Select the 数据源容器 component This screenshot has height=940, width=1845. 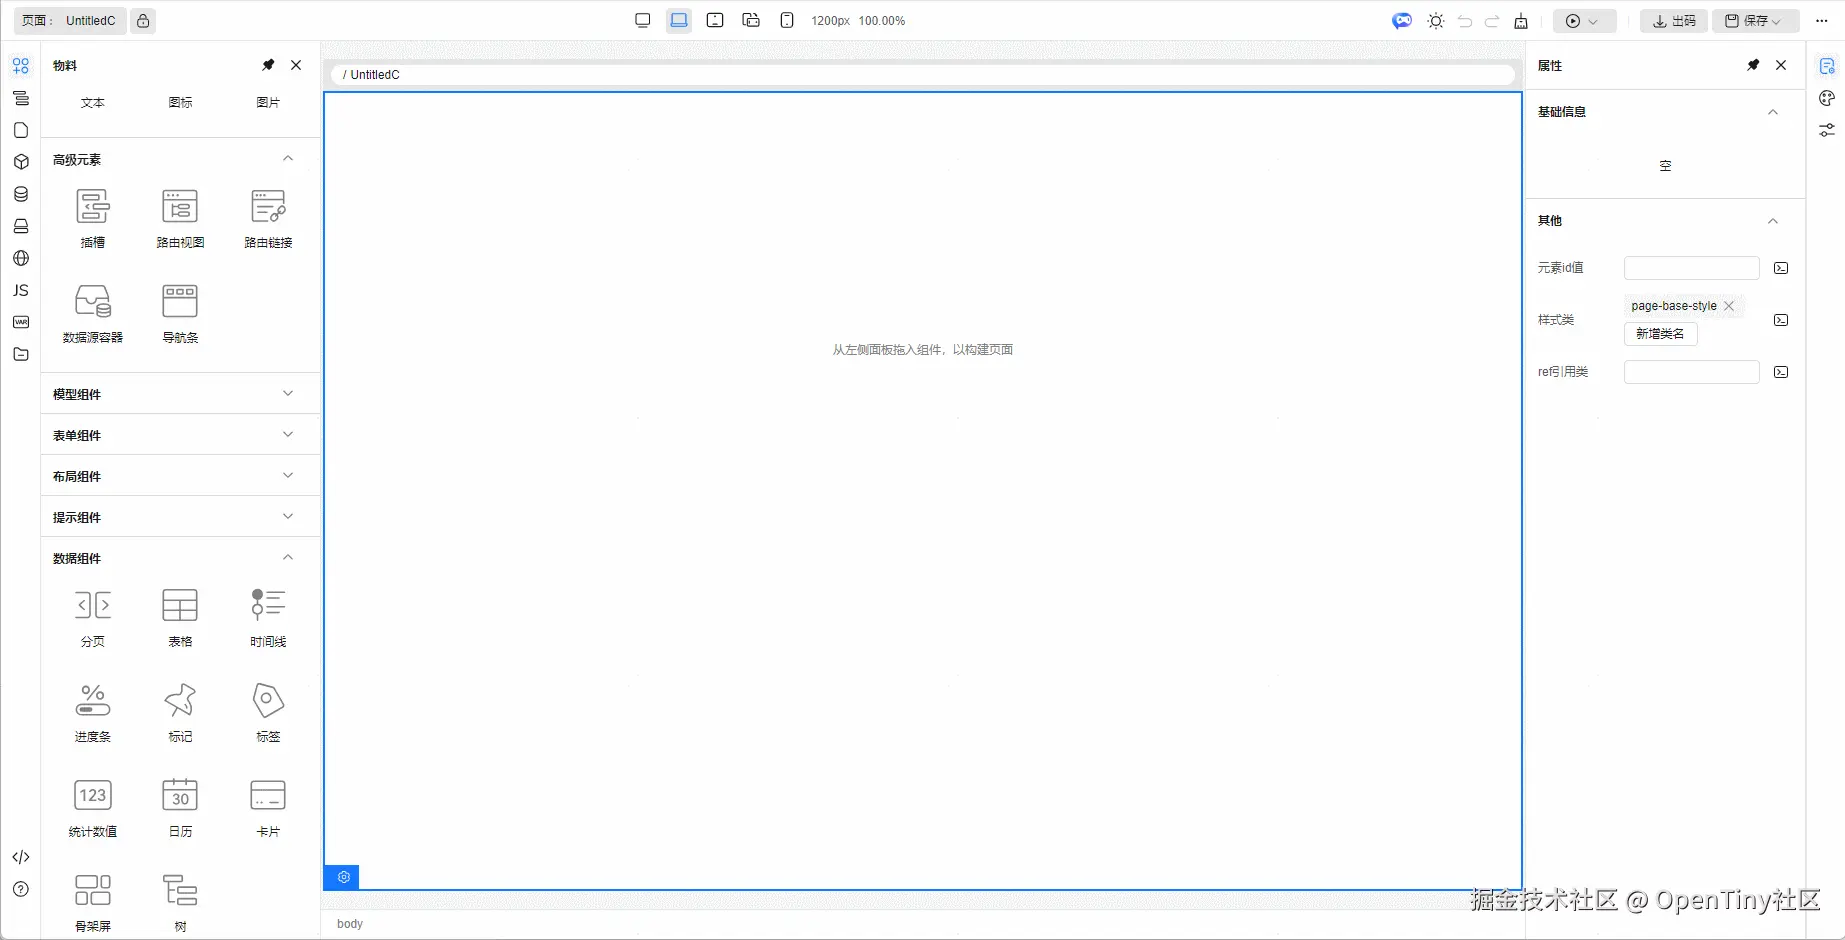tap(93, 313)
